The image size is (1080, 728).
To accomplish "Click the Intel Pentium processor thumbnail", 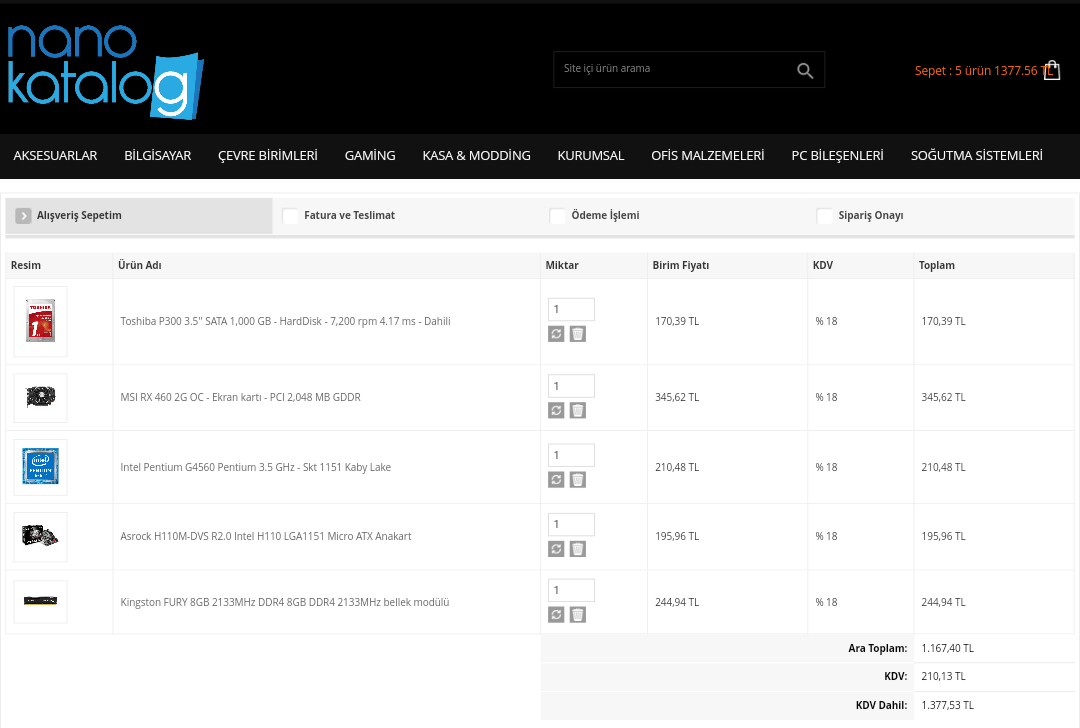I will [x=41, y=467].
